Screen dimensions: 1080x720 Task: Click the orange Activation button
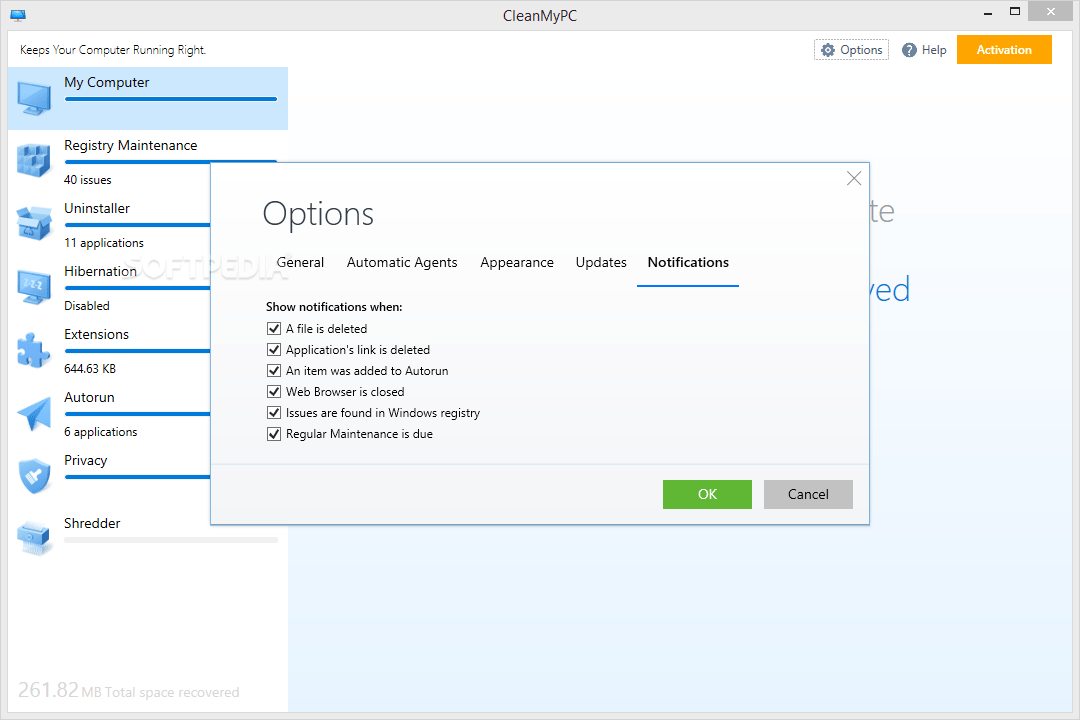1004,50
